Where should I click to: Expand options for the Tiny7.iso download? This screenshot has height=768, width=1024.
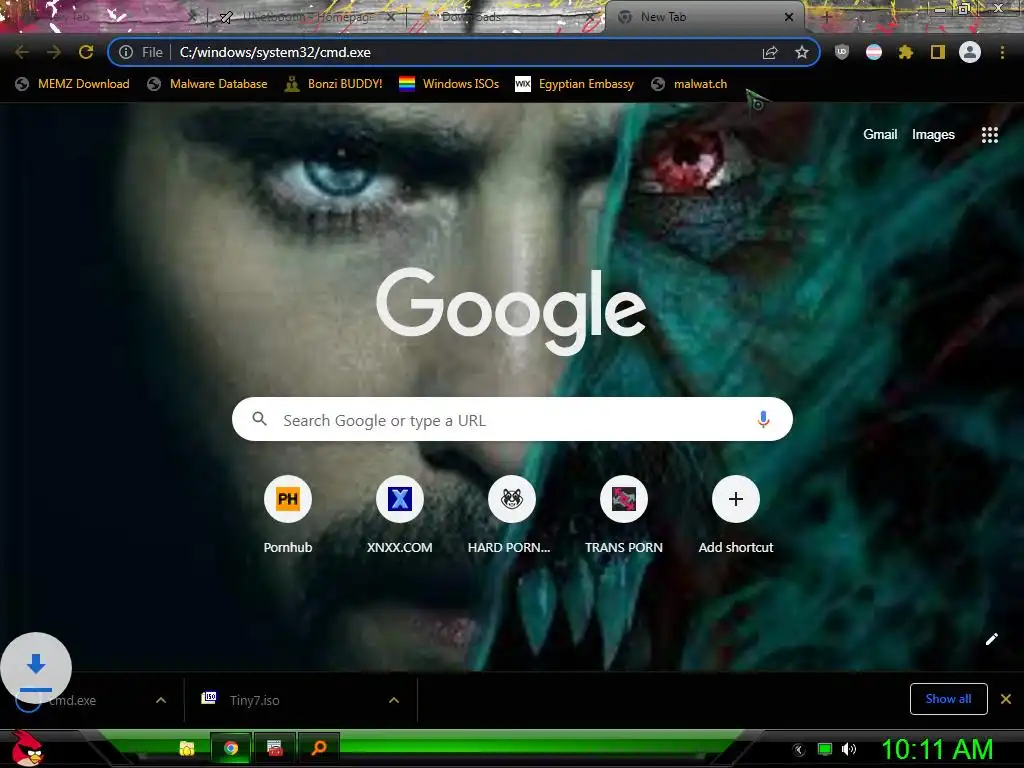click(x=394, y=700)
